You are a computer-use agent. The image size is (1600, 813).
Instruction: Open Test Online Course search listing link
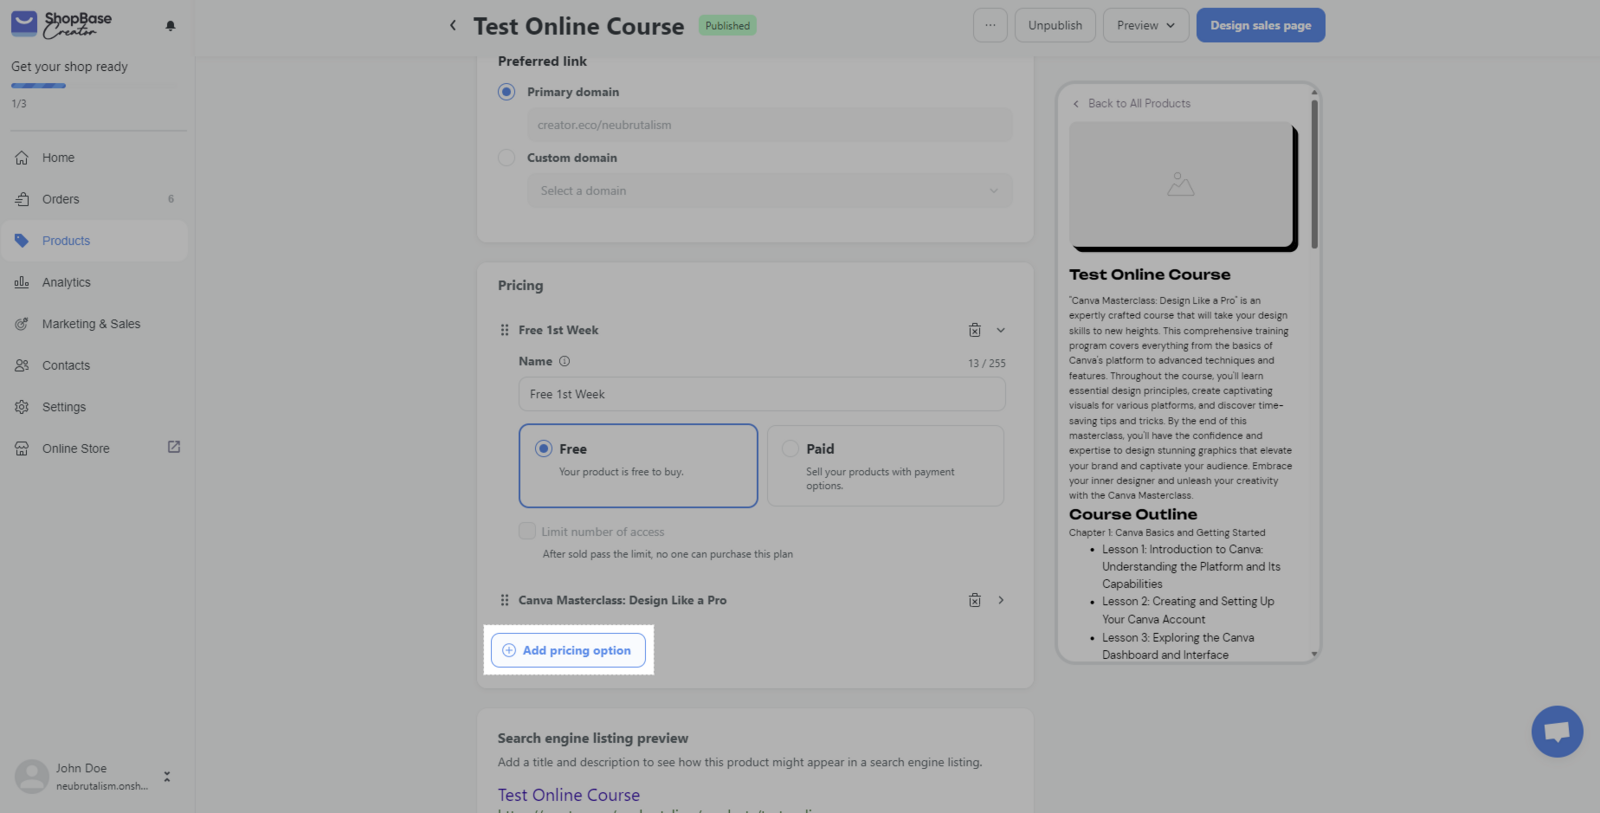tap(569, 795)
